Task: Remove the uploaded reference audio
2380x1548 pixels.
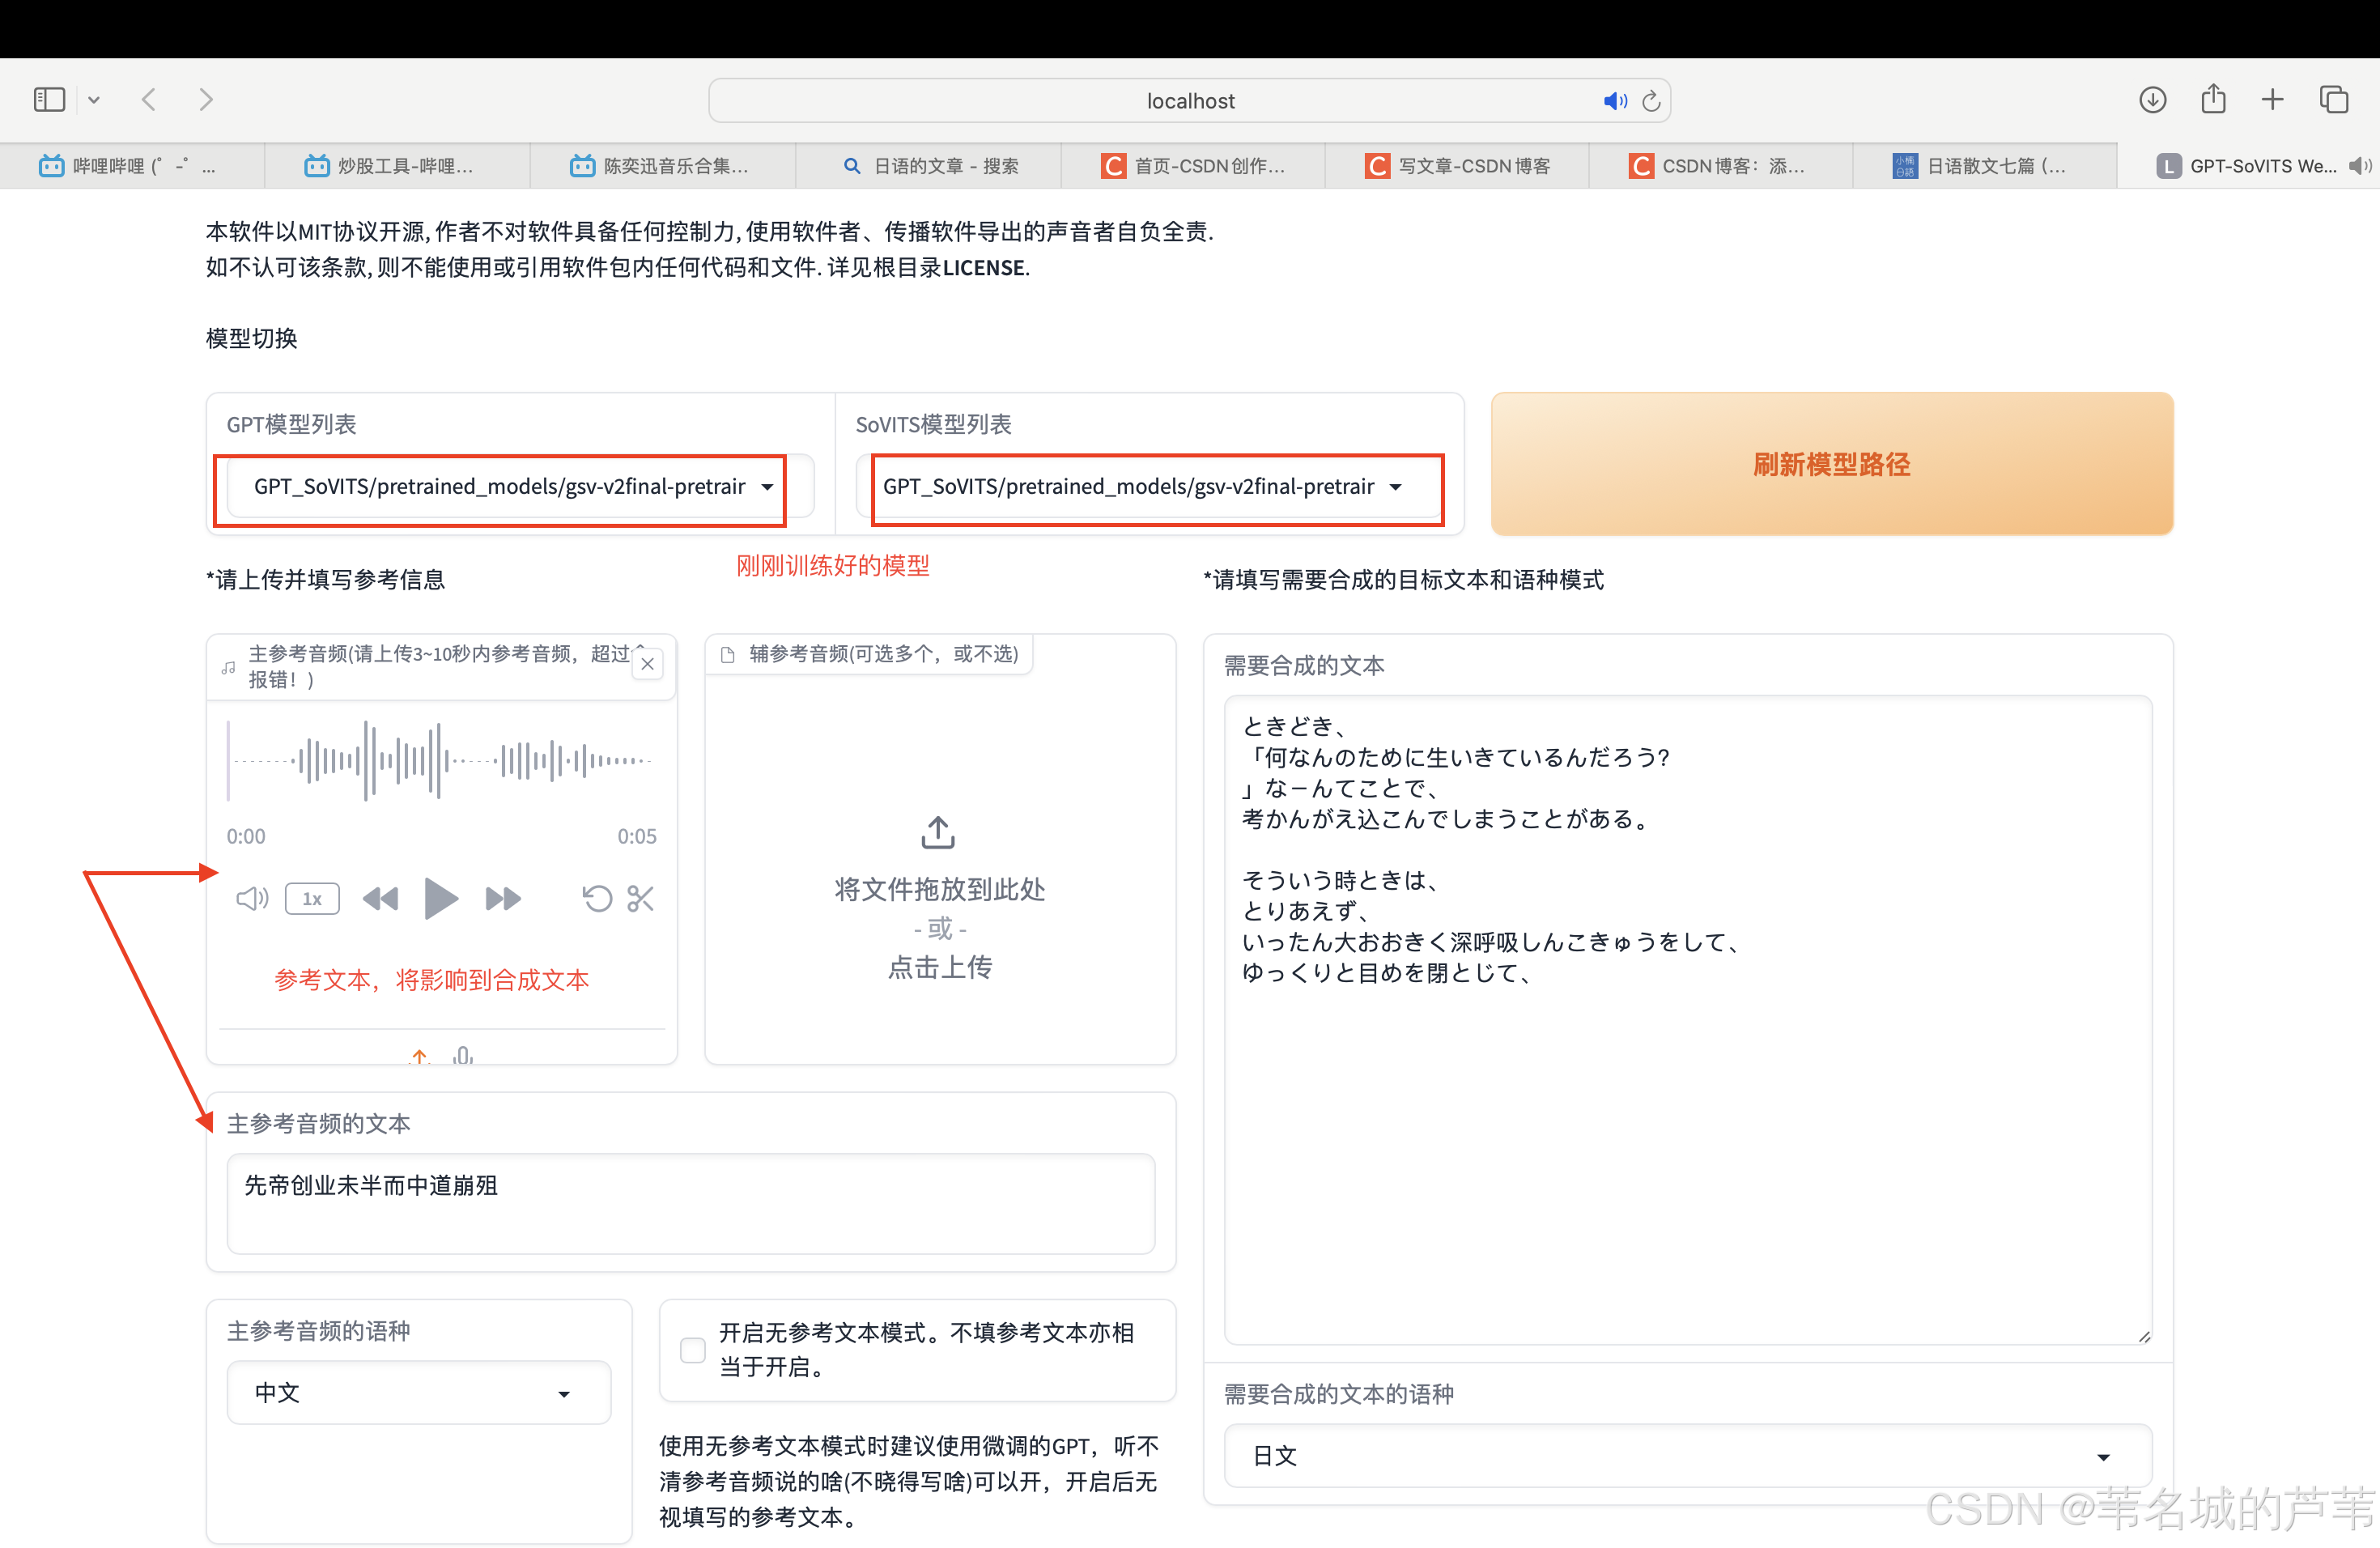Action: pos(647,664)
